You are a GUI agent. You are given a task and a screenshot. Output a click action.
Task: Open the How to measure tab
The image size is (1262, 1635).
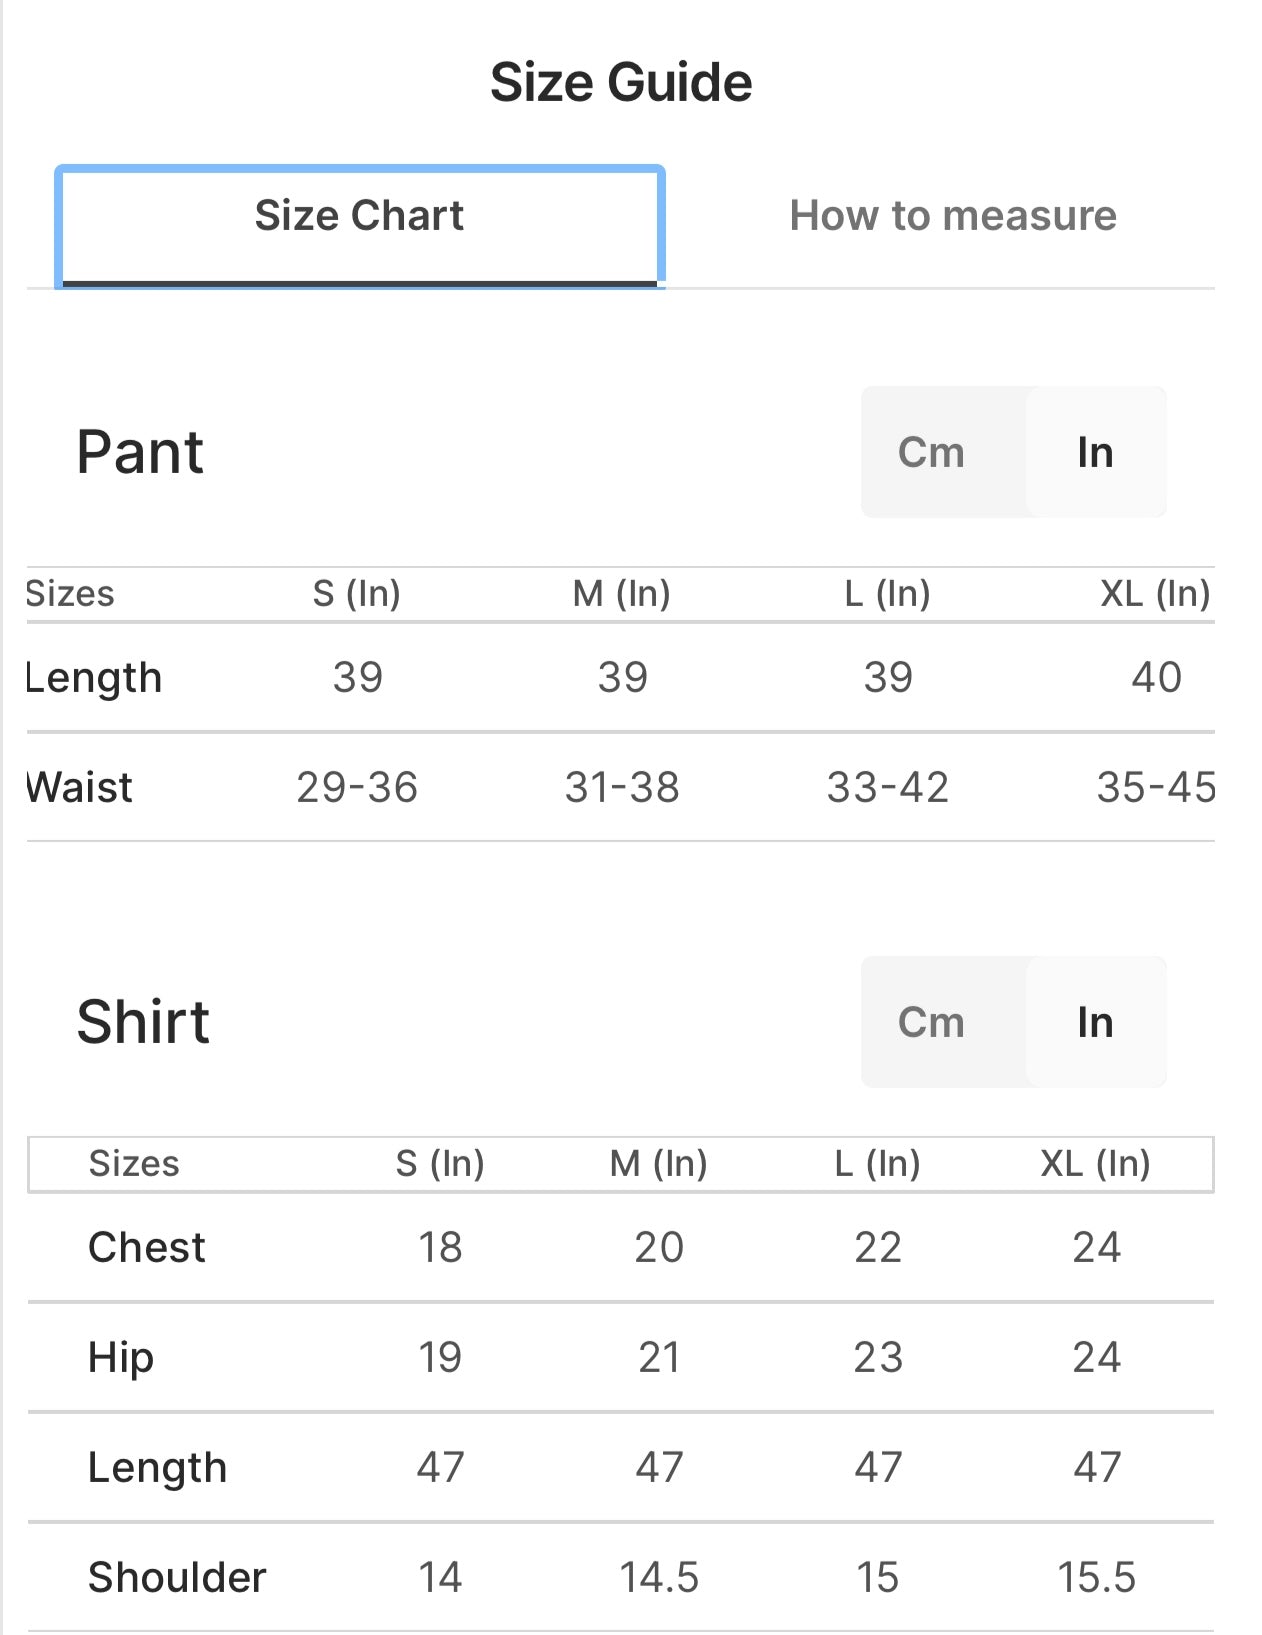[952, 216]
